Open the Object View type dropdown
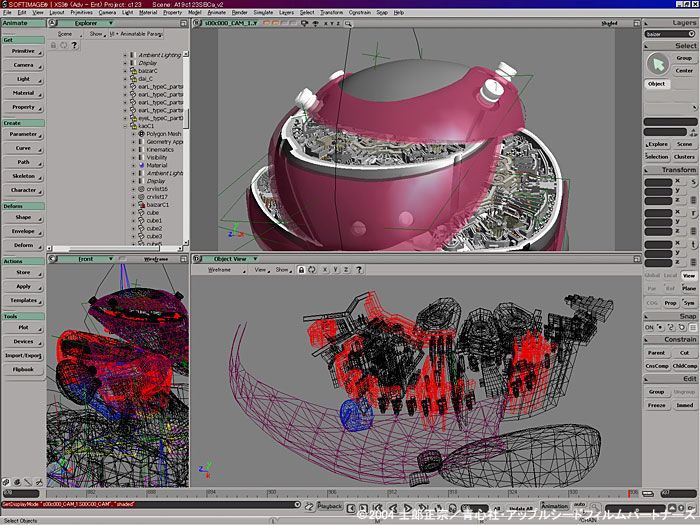The image size is (700, 525). click(x=232, y=259)
